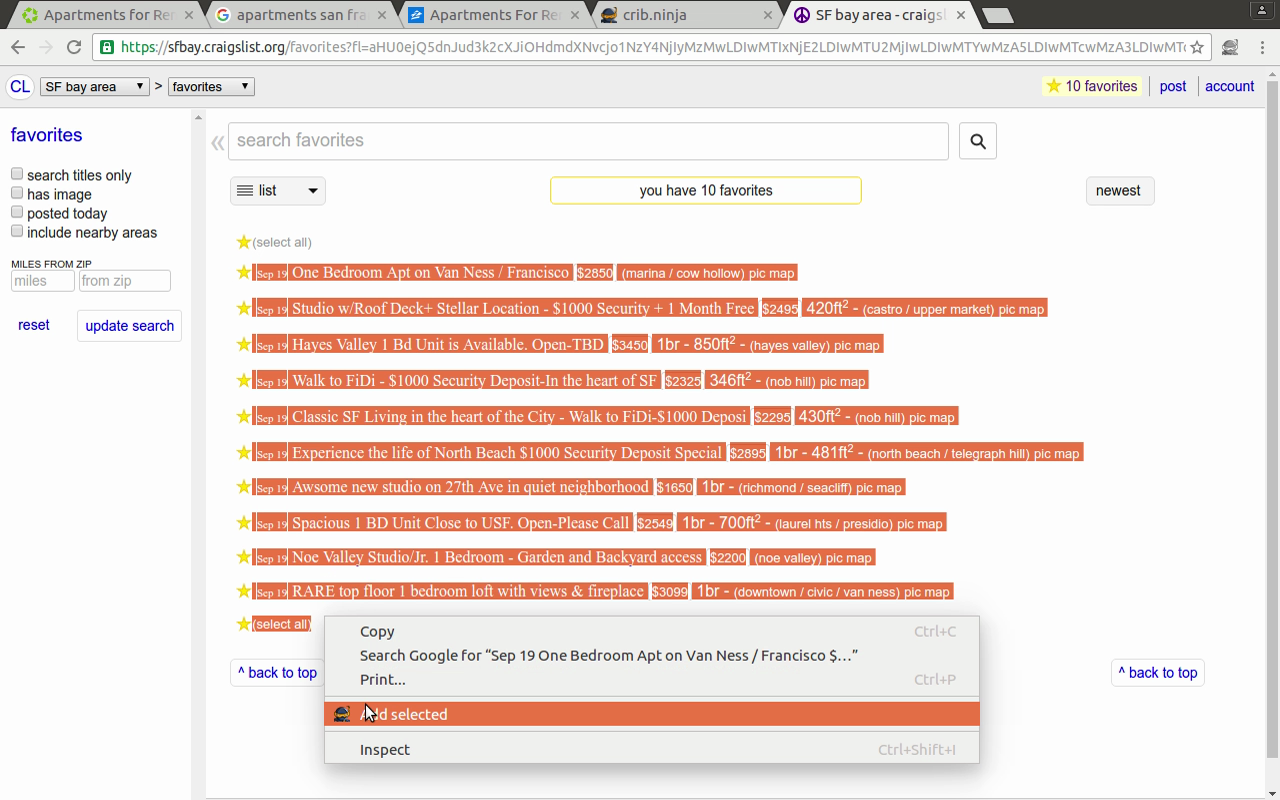
Task: Click the browser back arrow
Action: click(x=18, y=47)
